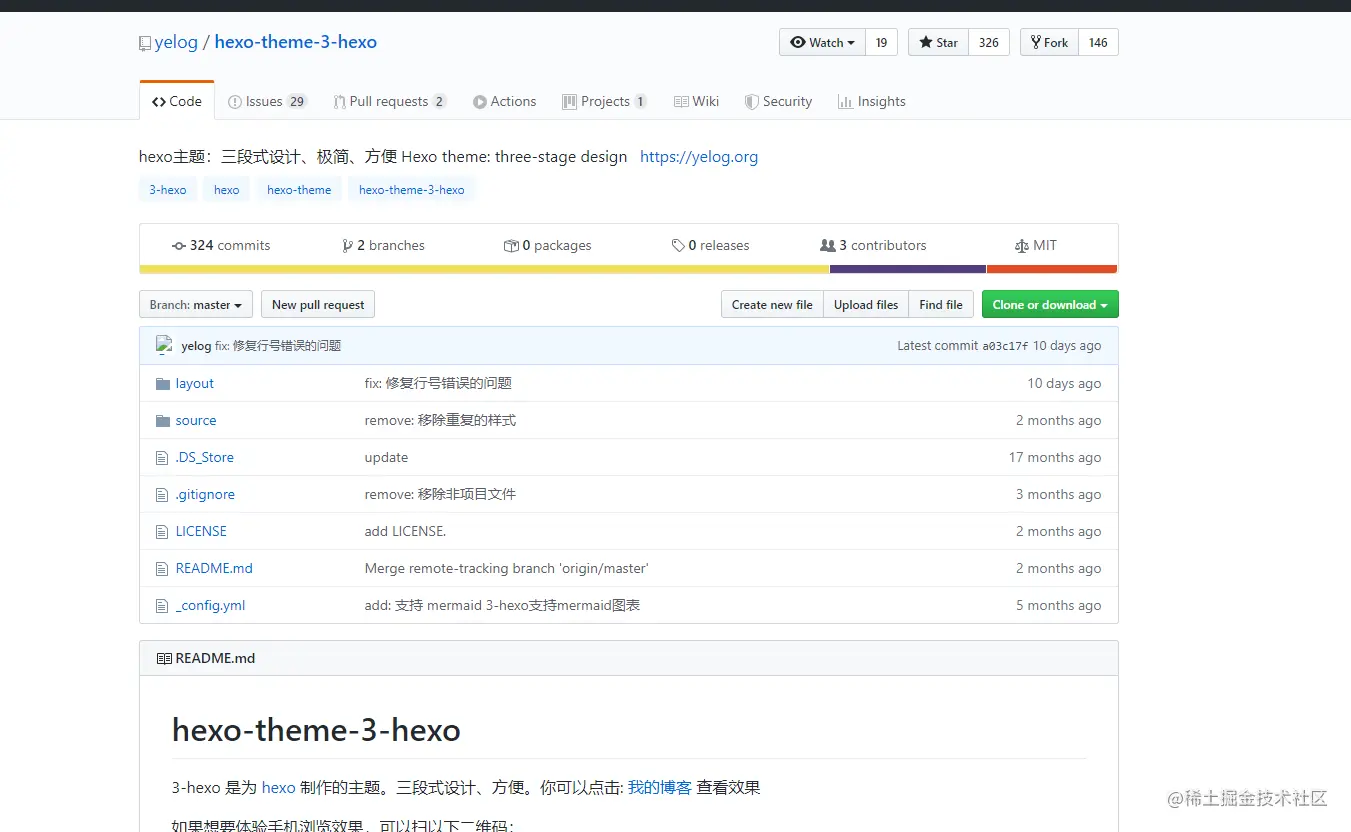Image resolution: width=1351 pixels, height=832 pixels.
Task: Click the LICENSE file icon
Action: tap(162, 532)
